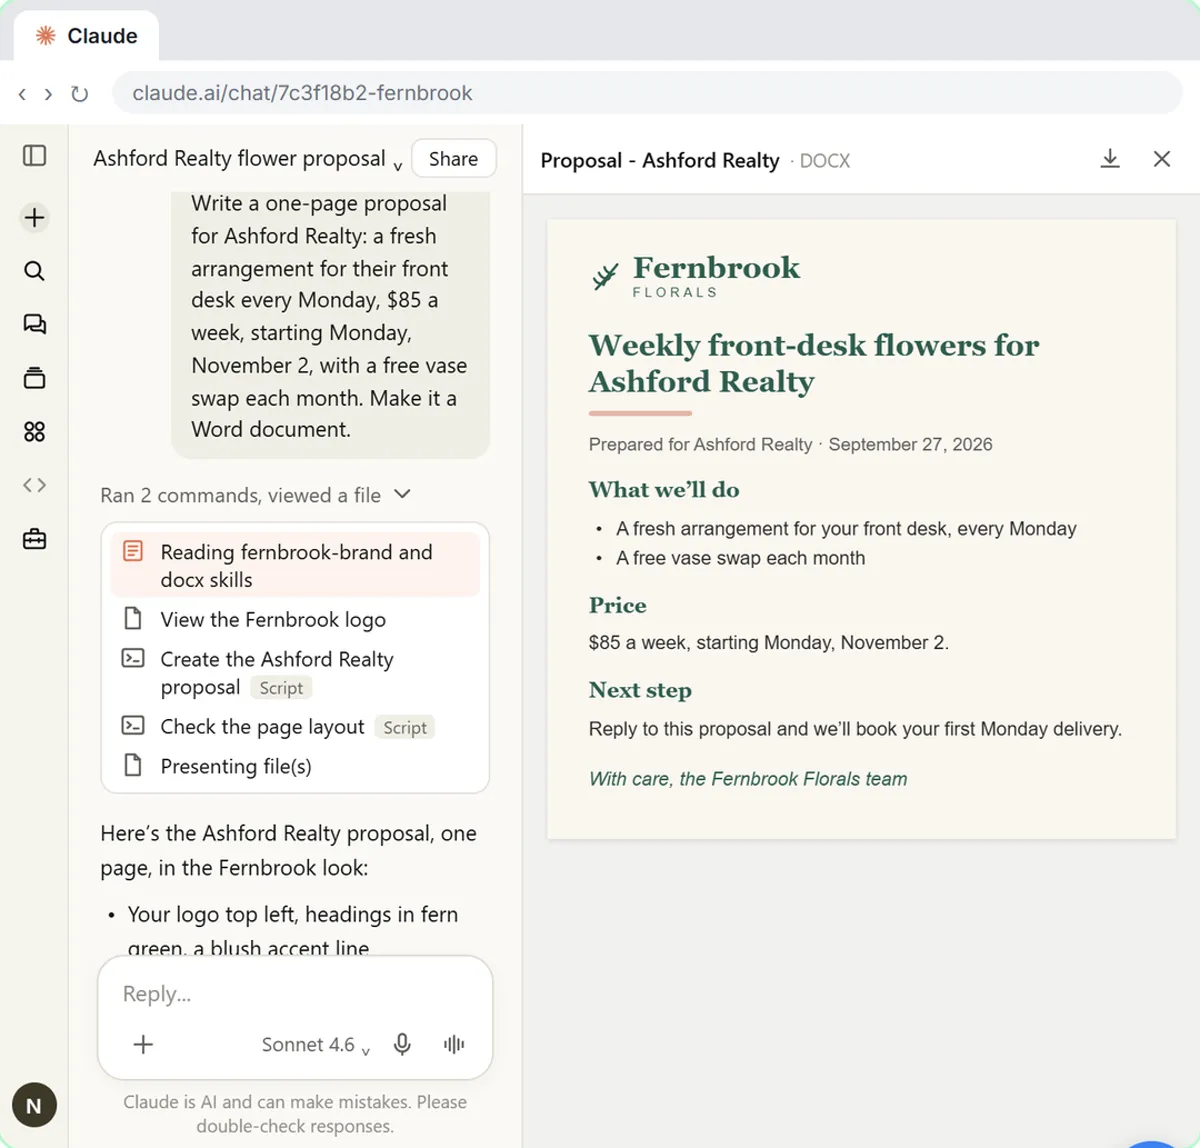Open the Sonnet 4.6 model selector

point(316,1045)
